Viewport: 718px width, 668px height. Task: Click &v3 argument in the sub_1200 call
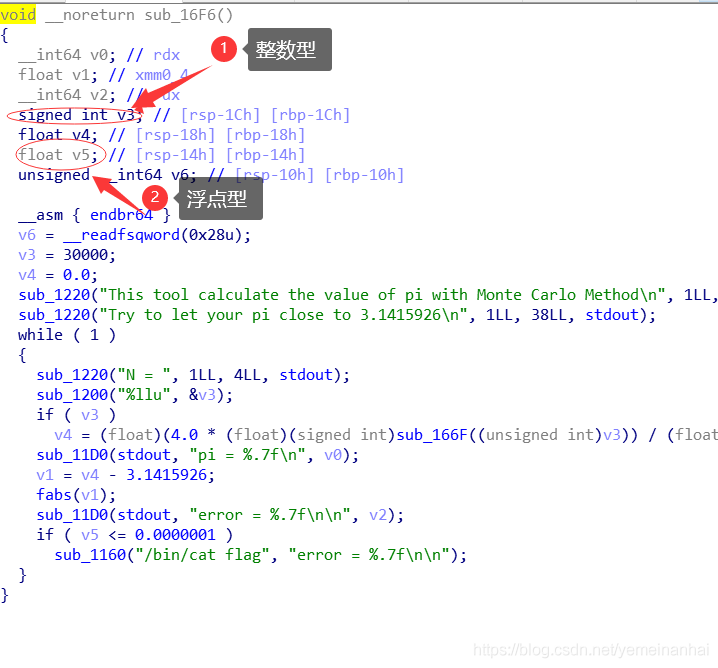tap(202, 395)
